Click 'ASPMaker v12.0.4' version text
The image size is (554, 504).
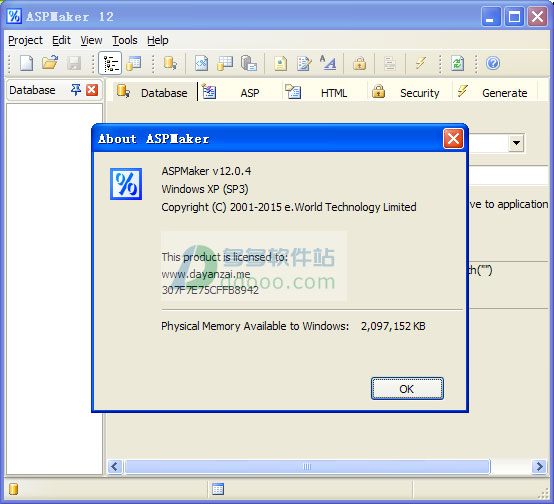pyautogui.click(x=206, y=171)
